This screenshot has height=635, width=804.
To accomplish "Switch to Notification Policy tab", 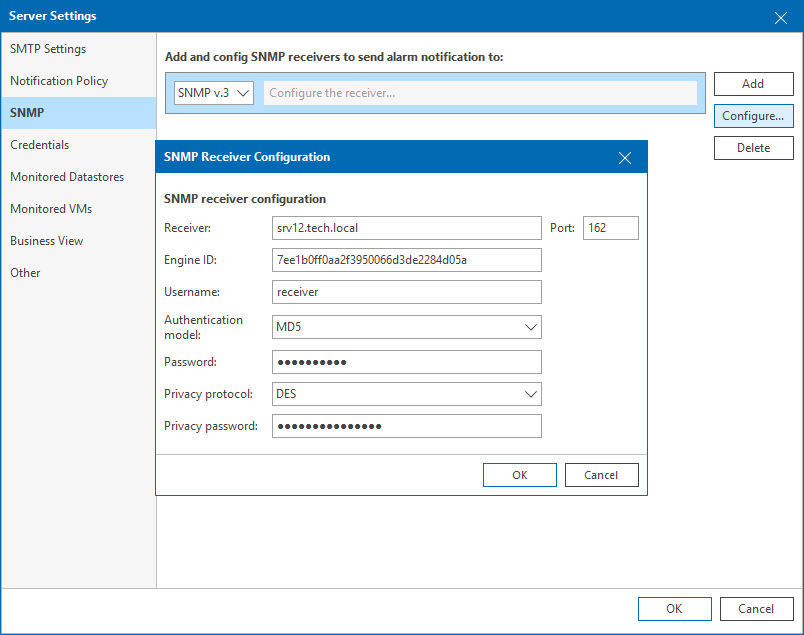I will point(59,81).
